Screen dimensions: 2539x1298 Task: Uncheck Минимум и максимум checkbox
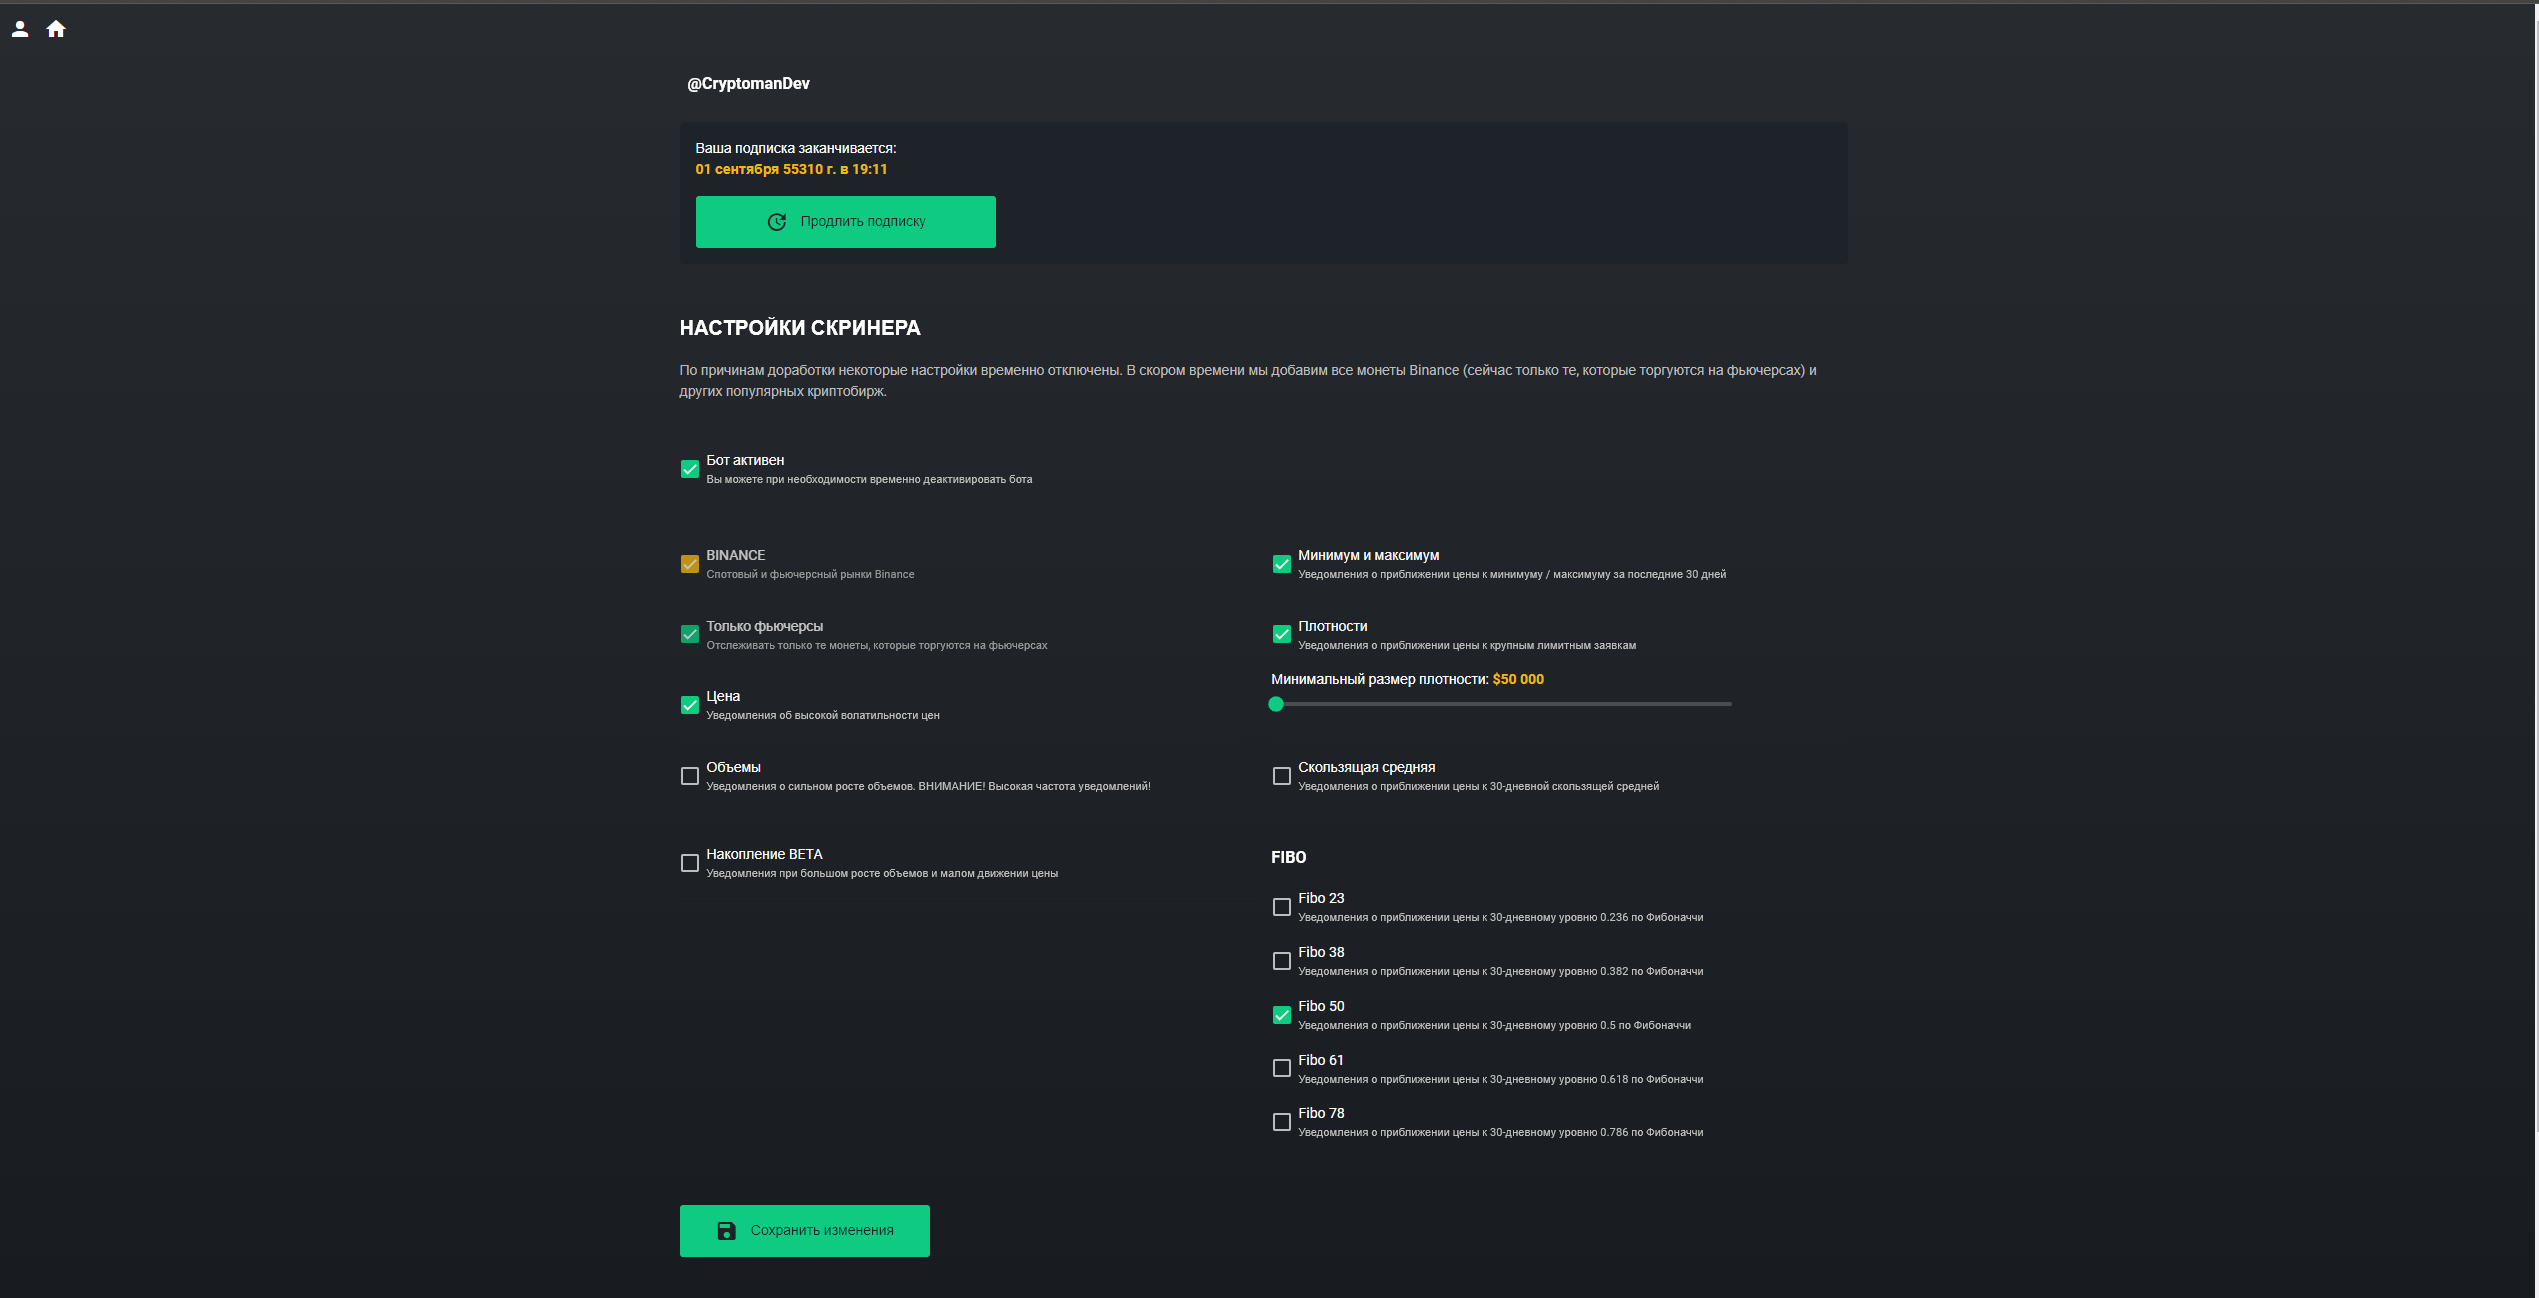click(x=1282, y=564)
